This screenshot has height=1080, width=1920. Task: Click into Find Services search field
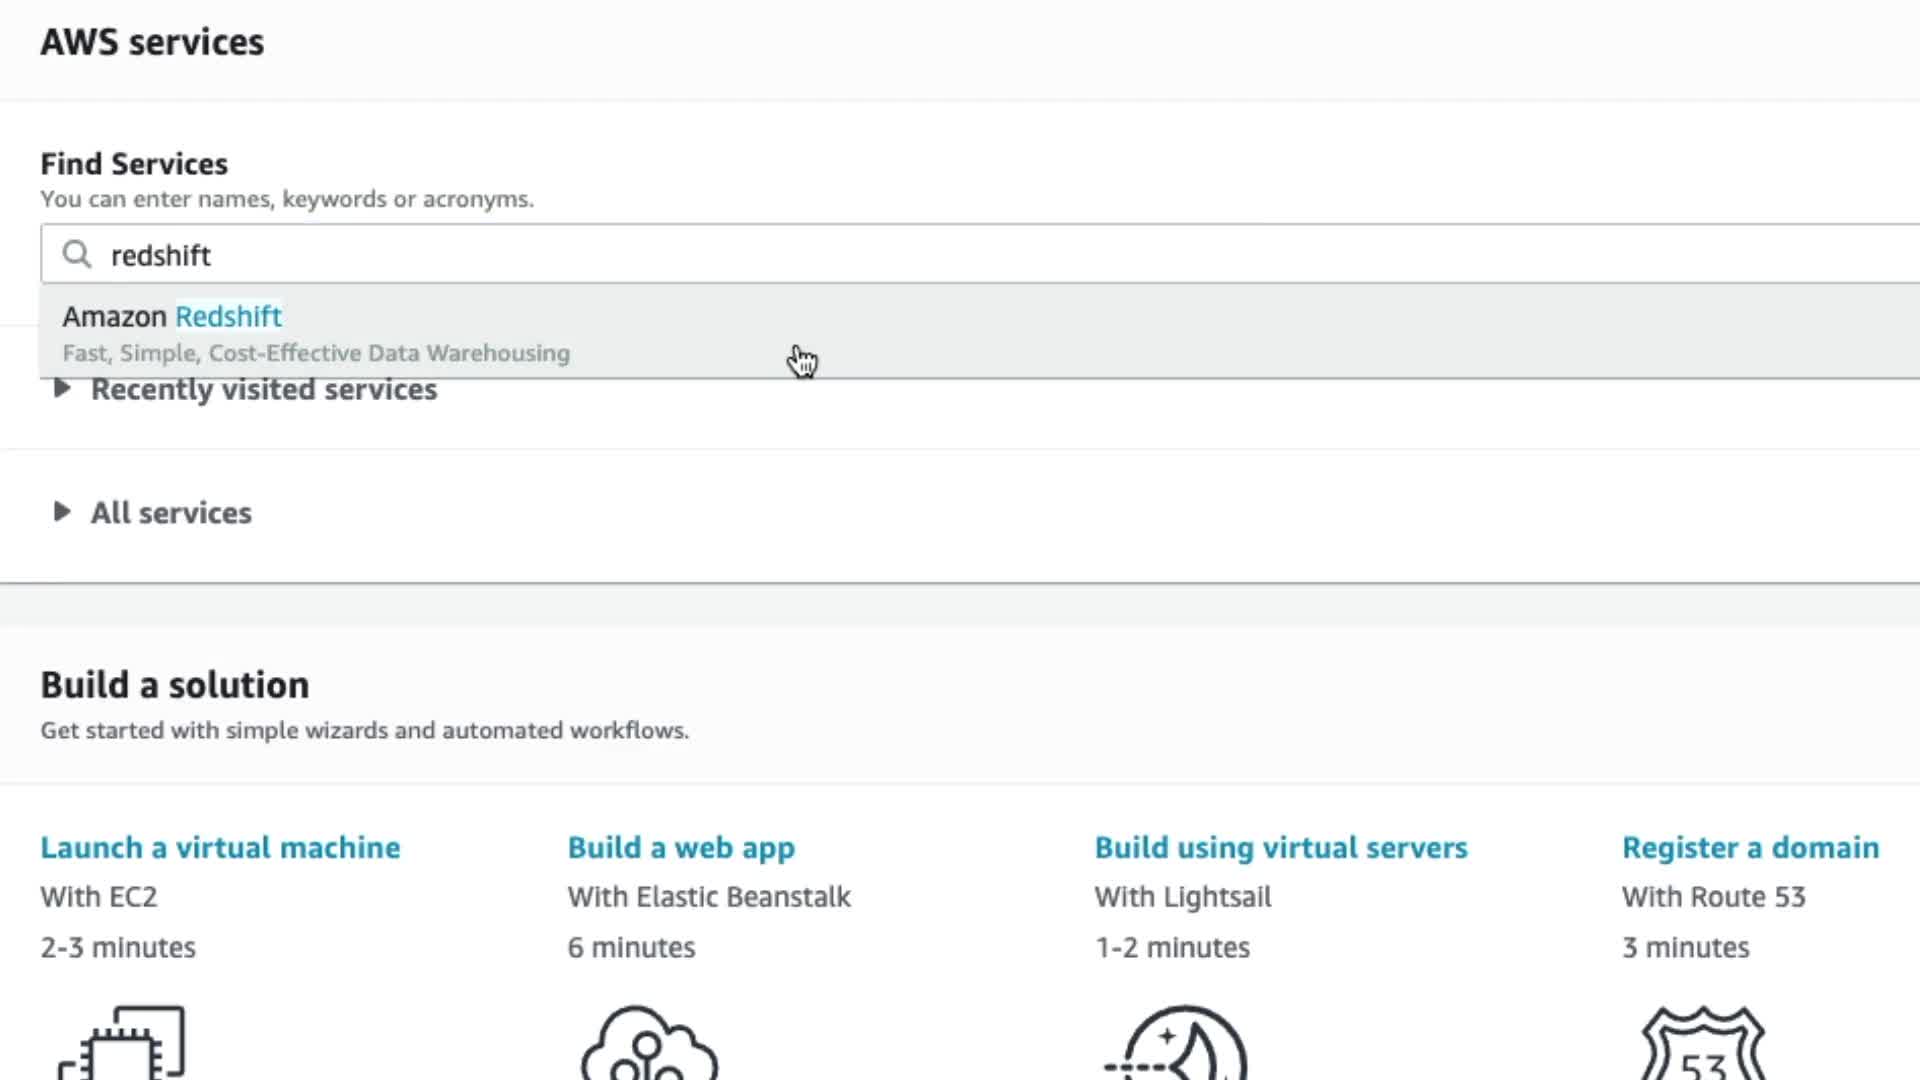(900, 255)
